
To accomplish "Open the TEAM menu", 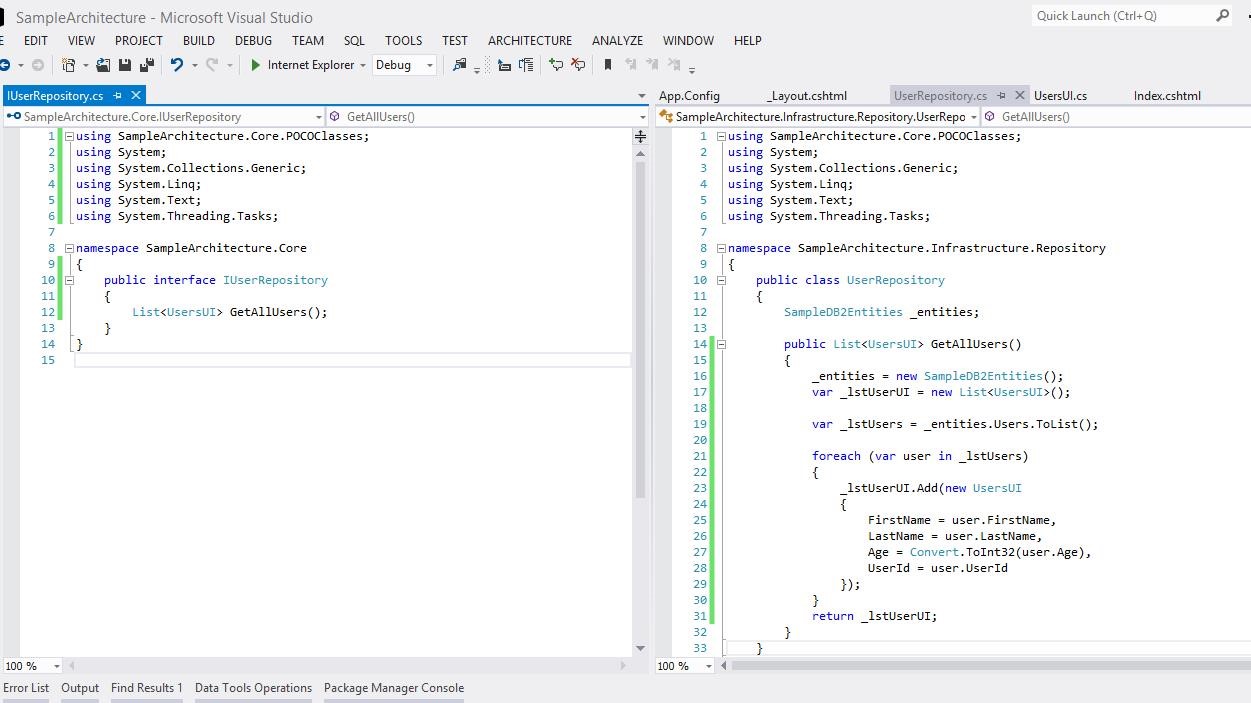I will [x=307, y=40].
